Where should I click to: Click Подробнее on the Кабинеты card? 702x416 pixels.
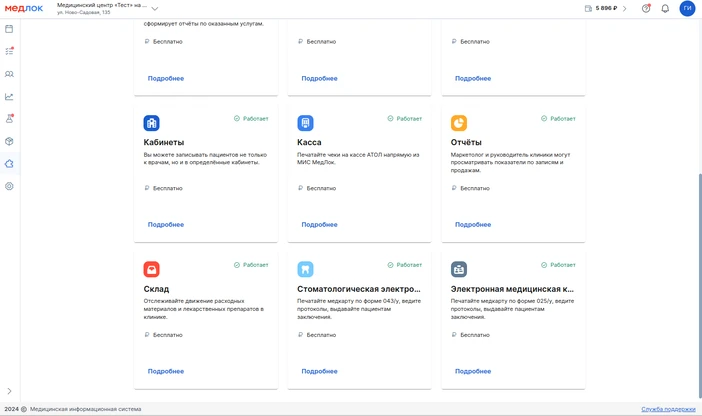166,225
